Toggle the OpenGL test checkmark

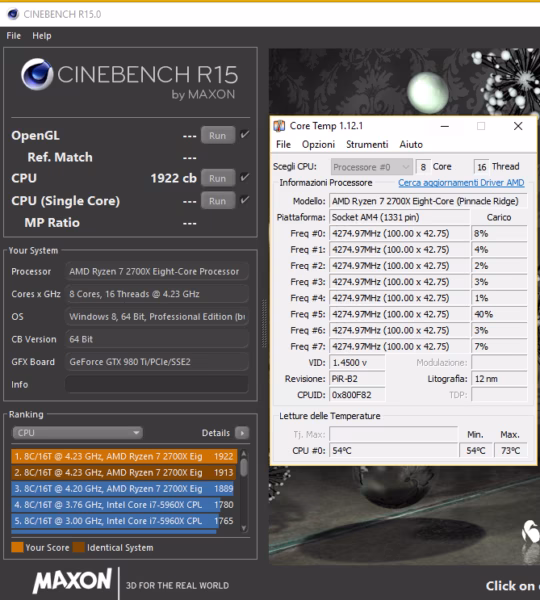tap(245, 135)
